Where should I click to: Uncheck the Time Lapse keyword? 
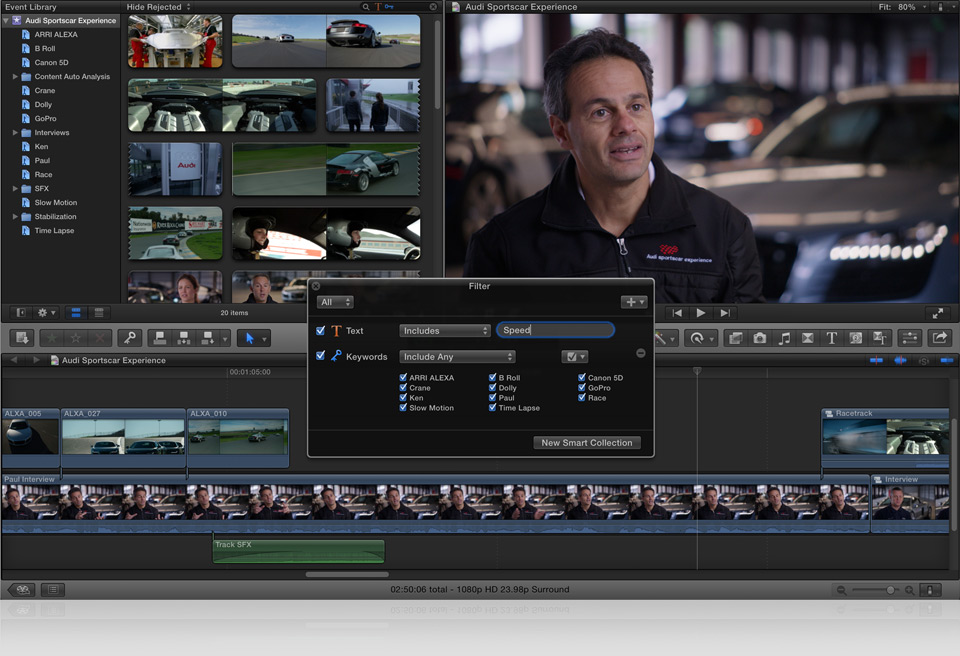pyautogui.click(x=493, y=407)
